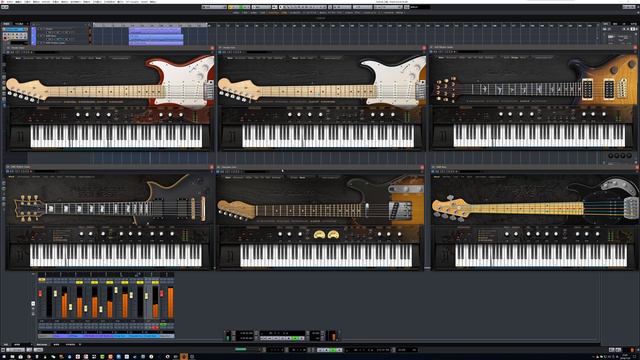This screenshot has width=640, height=360.
Task: Open the Main tab in Telecaster plugin
Action: point(228,178)
